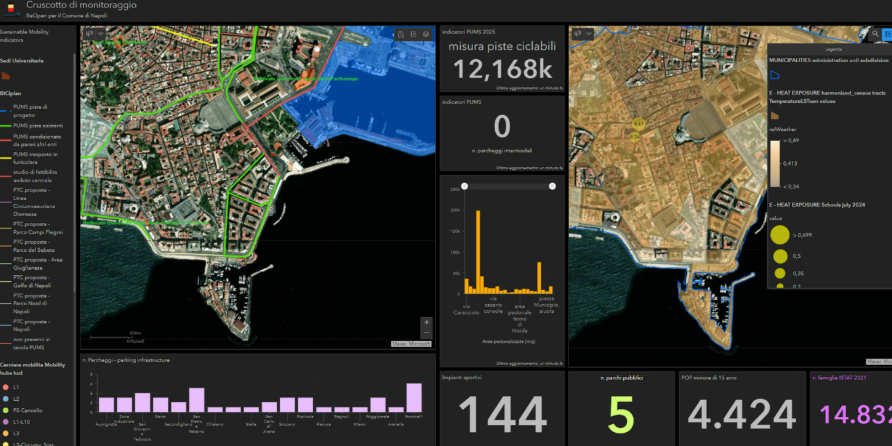Click the 0,47 school heat marker

click(x=638, y=123)
